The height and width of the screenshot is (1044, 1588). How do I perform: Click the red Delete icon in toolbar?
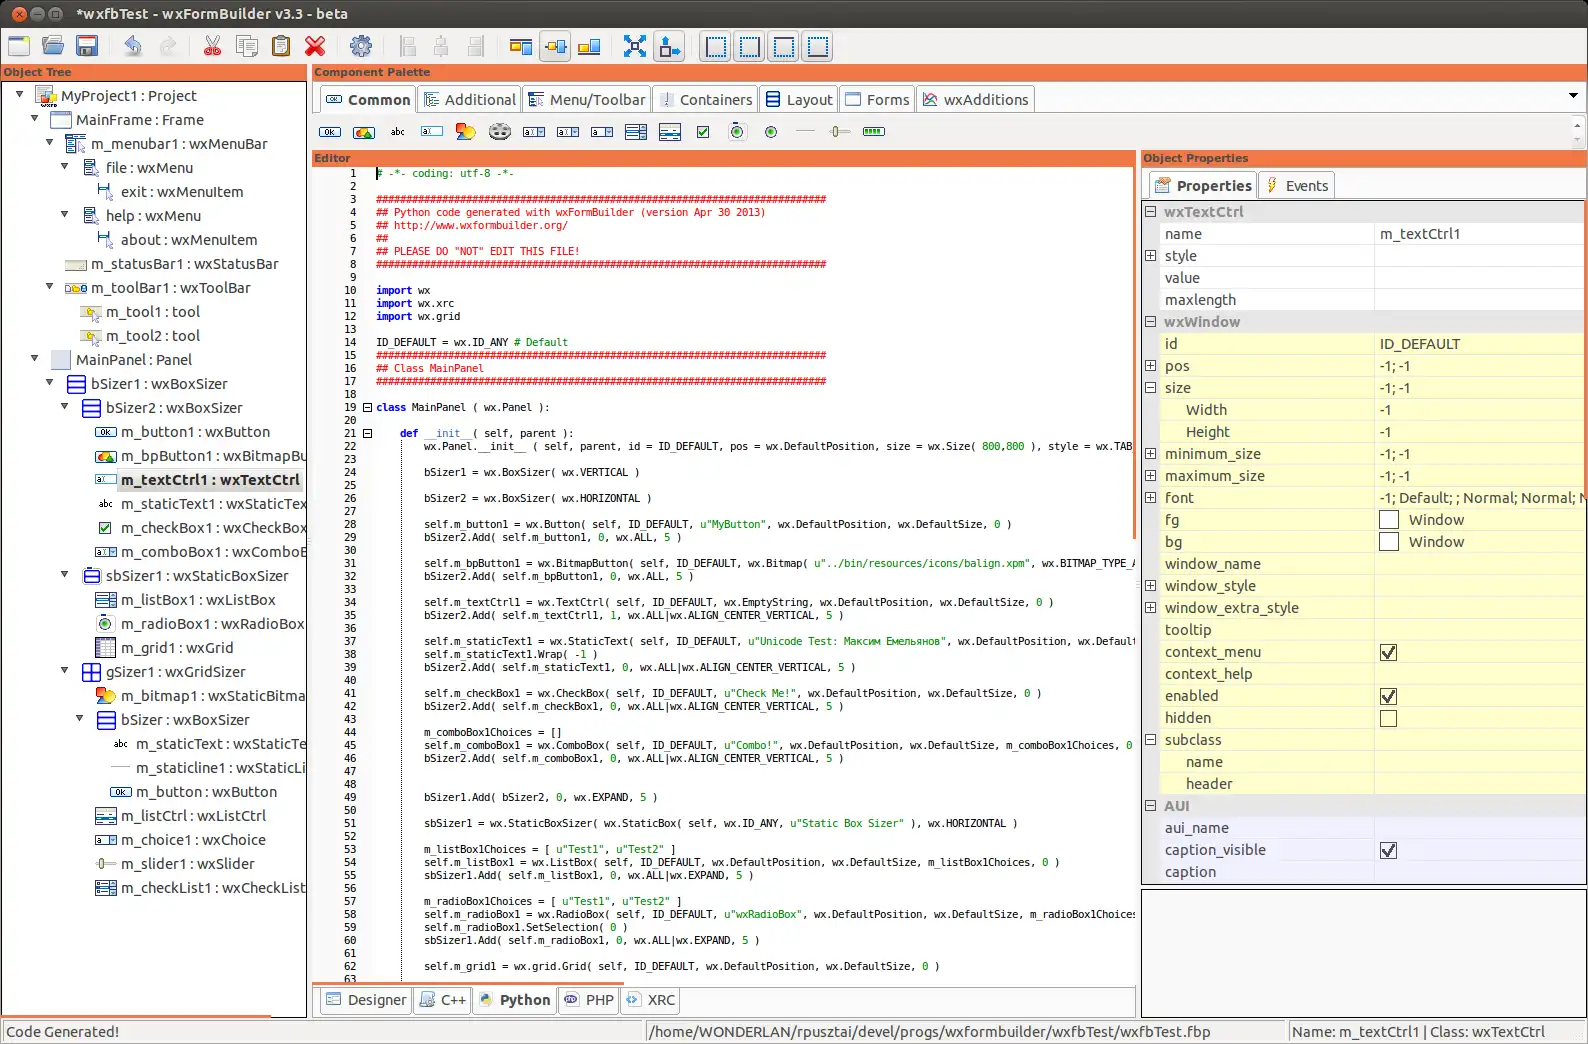coord(315,46)
